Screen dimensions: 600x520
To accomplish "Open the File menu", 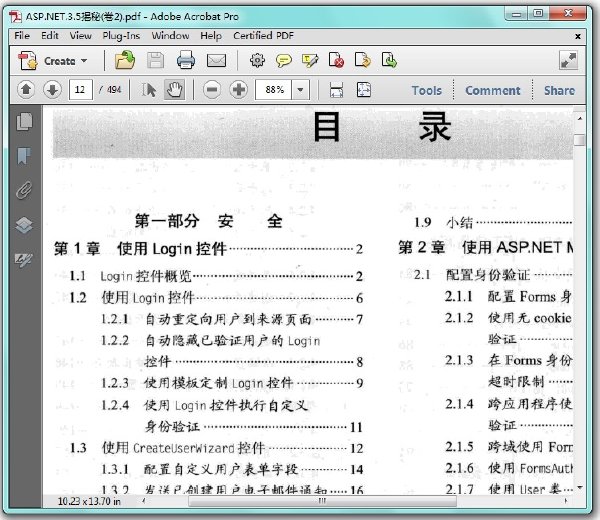I will (22, 36).
